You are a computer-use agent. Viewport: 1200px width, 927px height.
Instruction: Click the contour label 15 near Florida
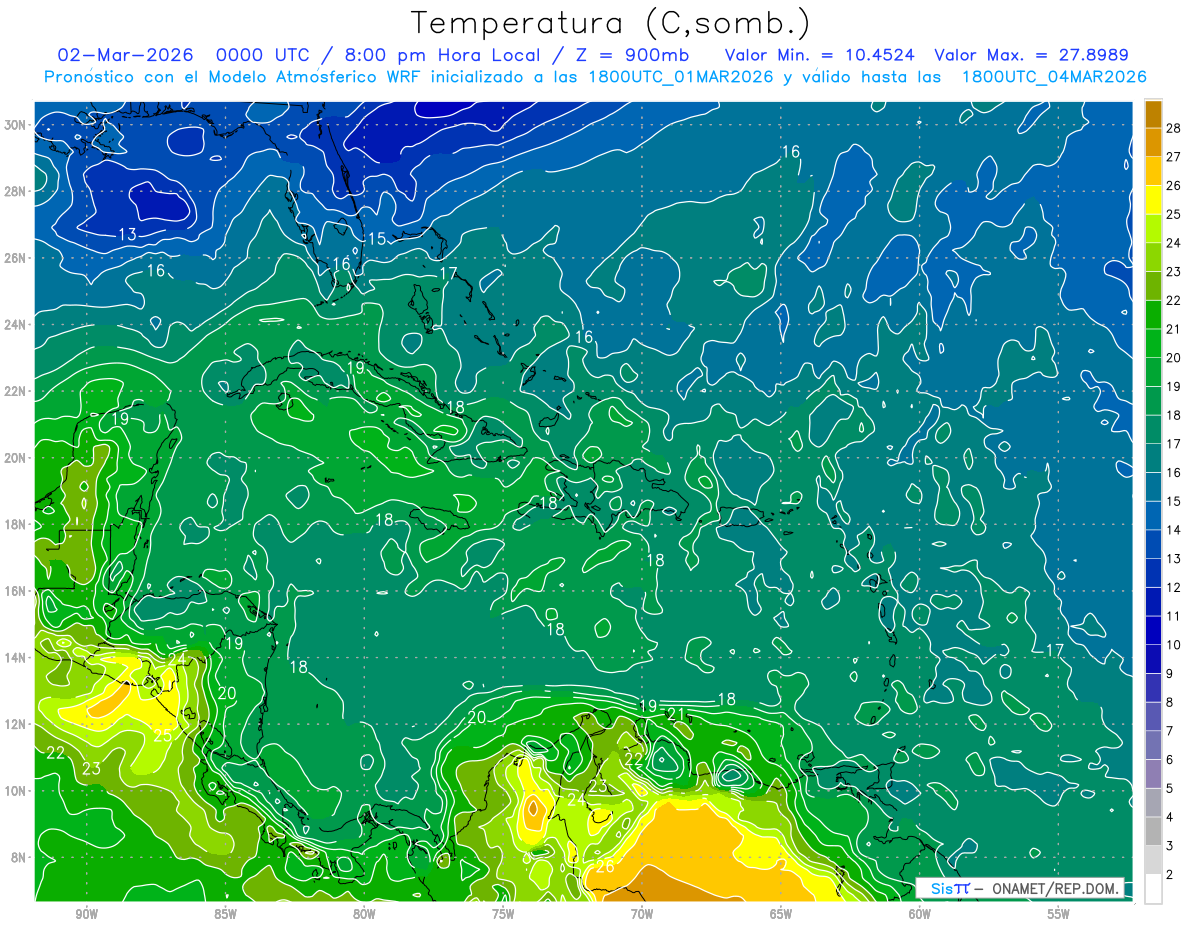pyautogui.click(x=376, y=239)
